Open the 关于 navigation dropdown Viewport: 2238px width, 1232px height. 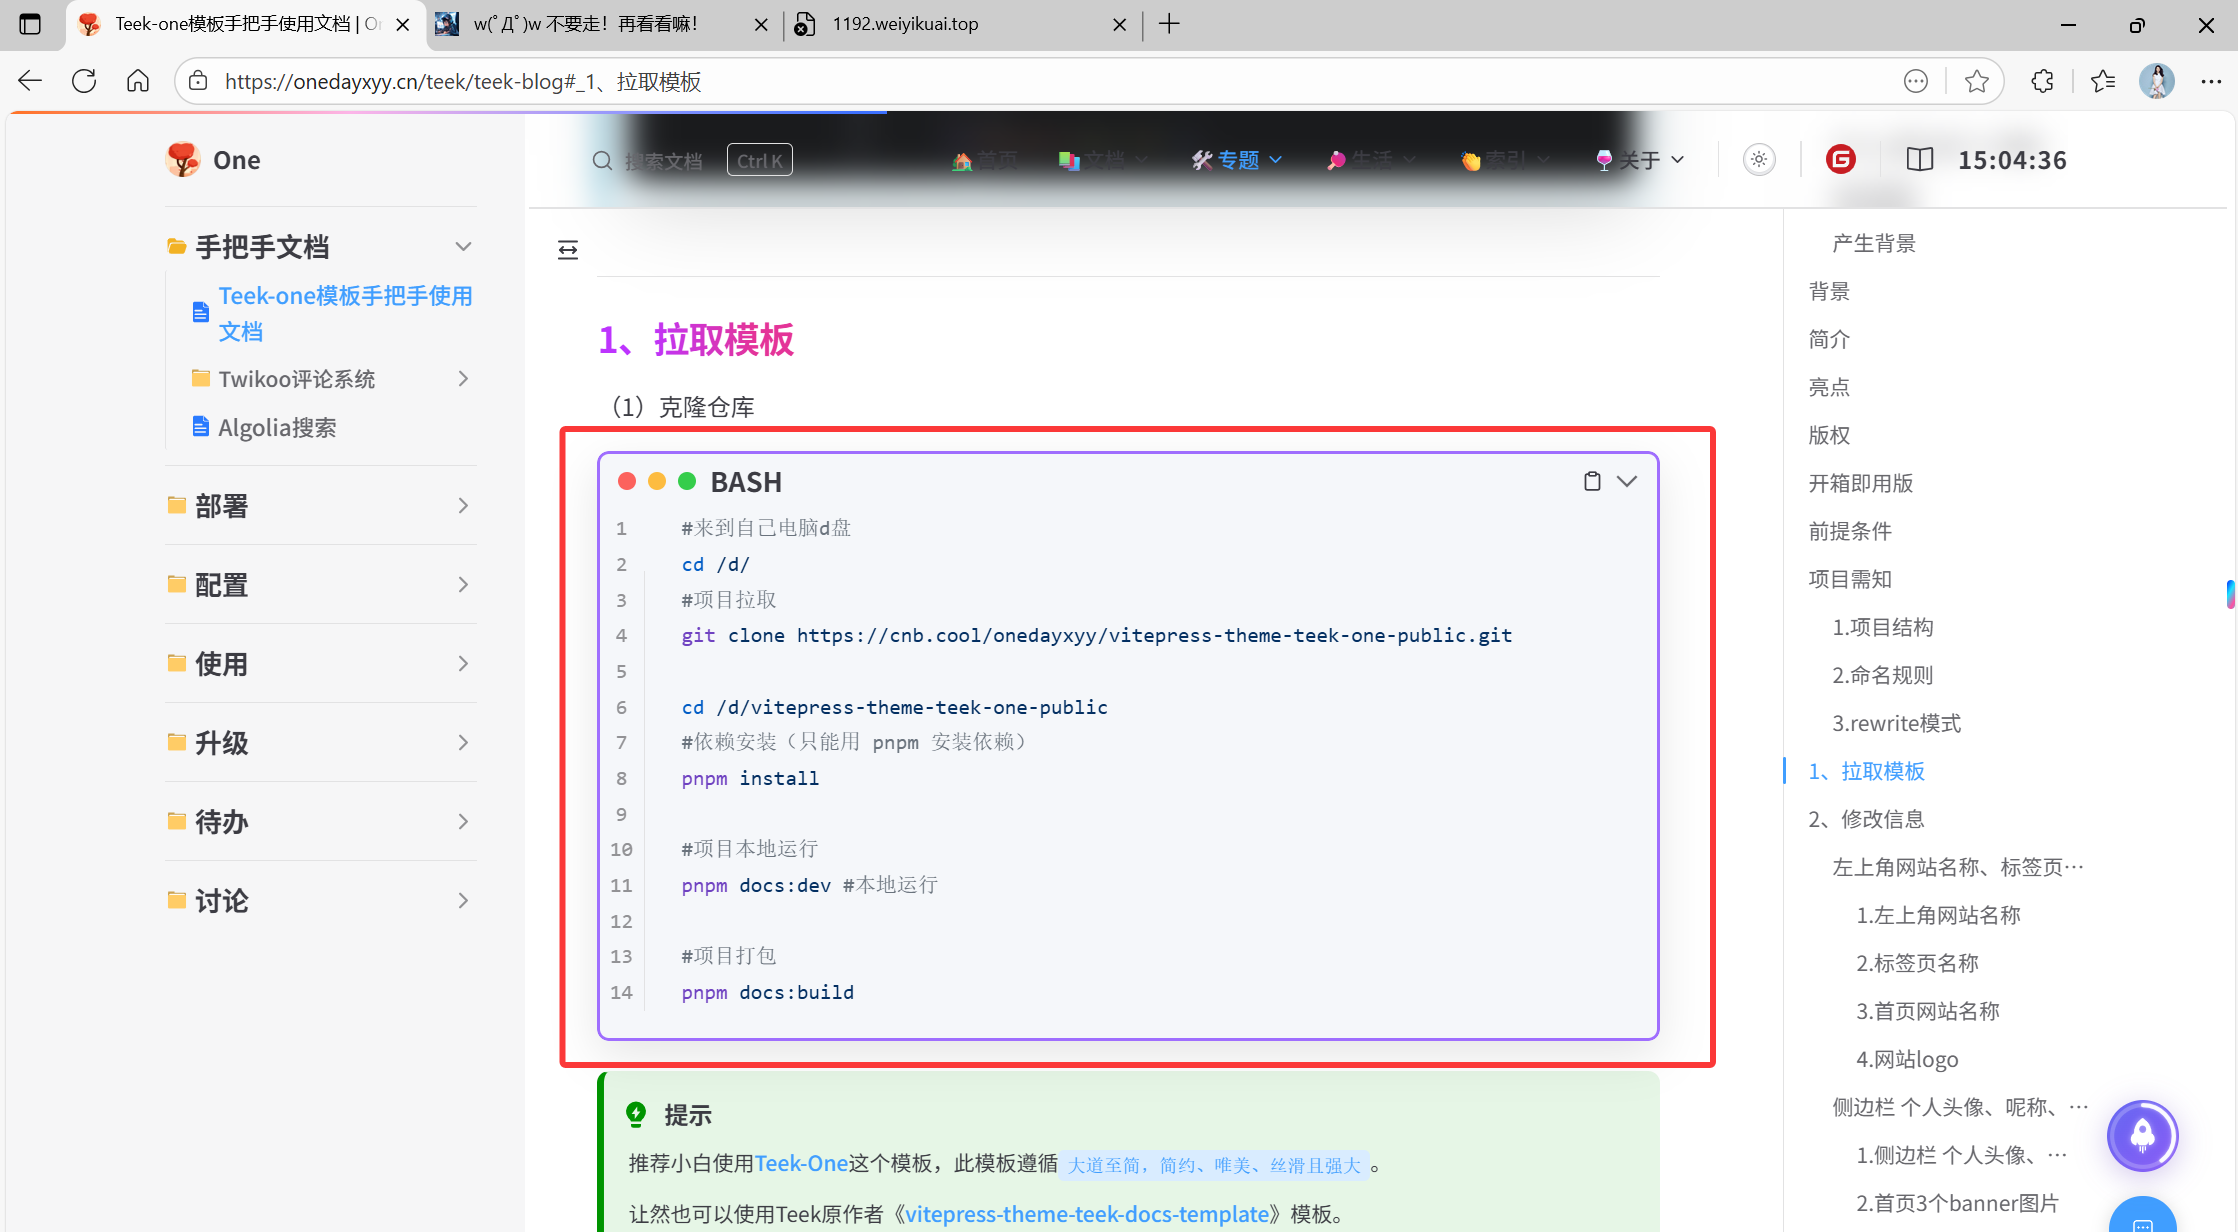[1641, 160]
